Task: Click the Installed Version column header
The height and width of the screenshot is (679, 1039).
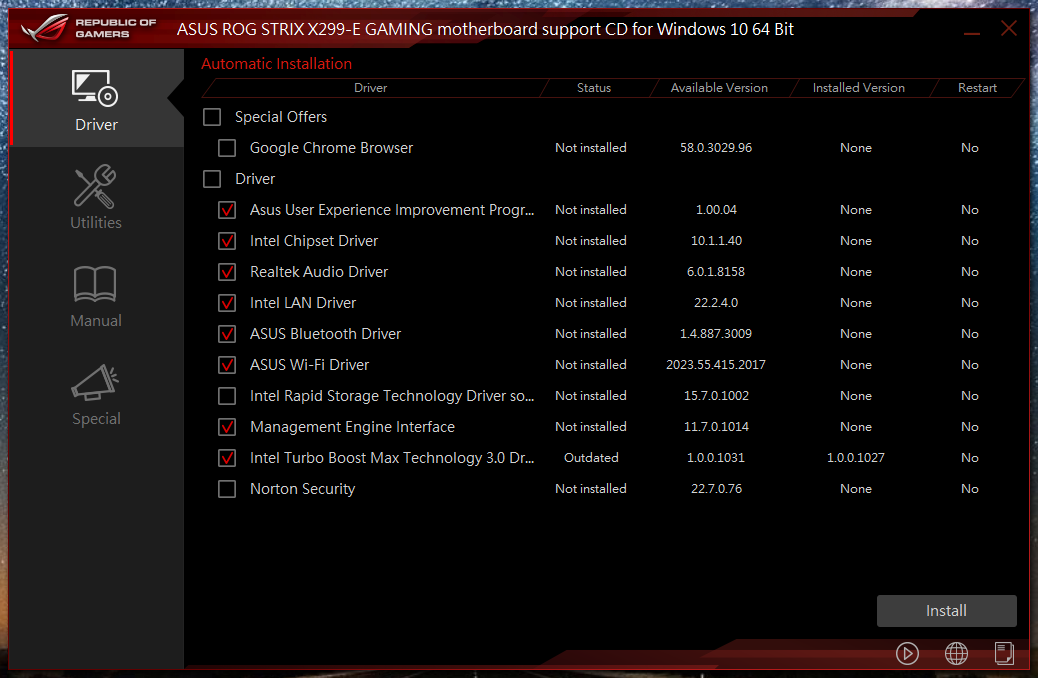Action: click(x=858, y=87)
